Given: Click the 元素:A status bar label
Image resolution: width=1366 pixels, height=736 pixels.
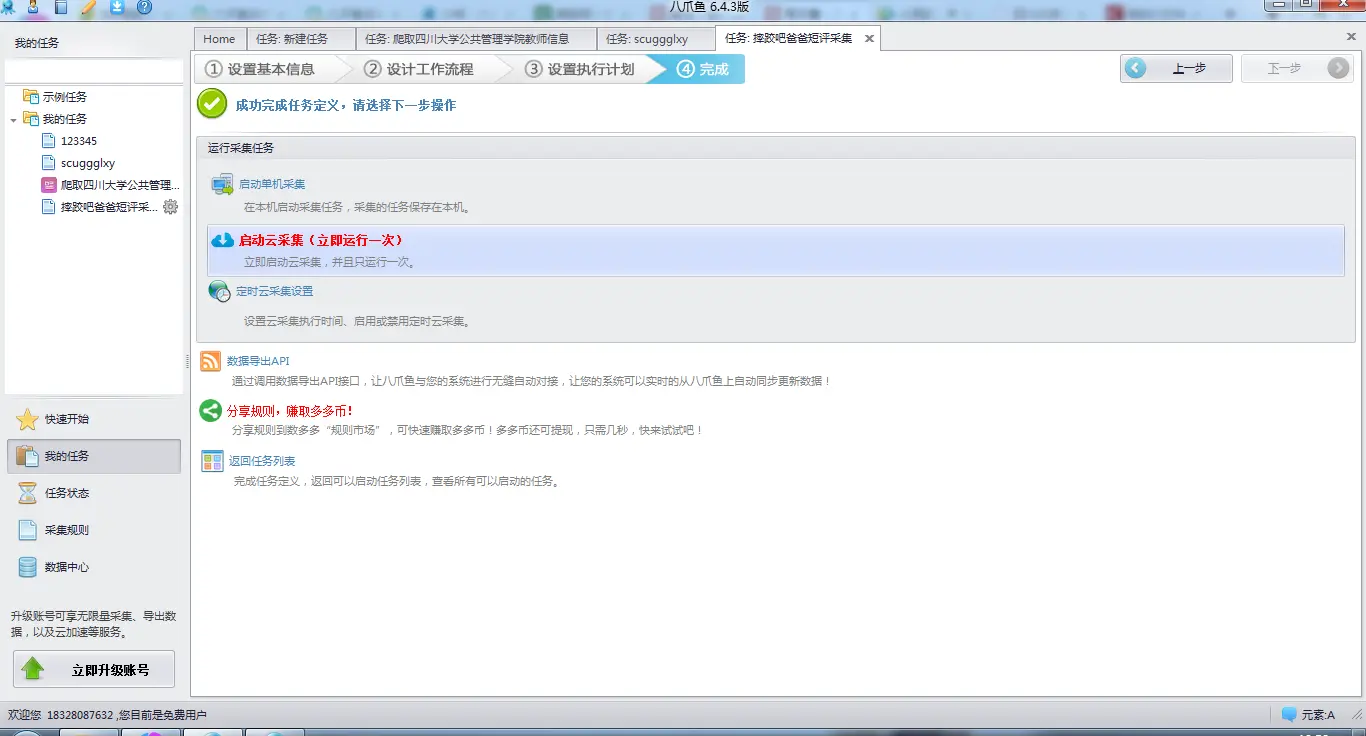Looking at the screenshot, I should (1318, 715).
